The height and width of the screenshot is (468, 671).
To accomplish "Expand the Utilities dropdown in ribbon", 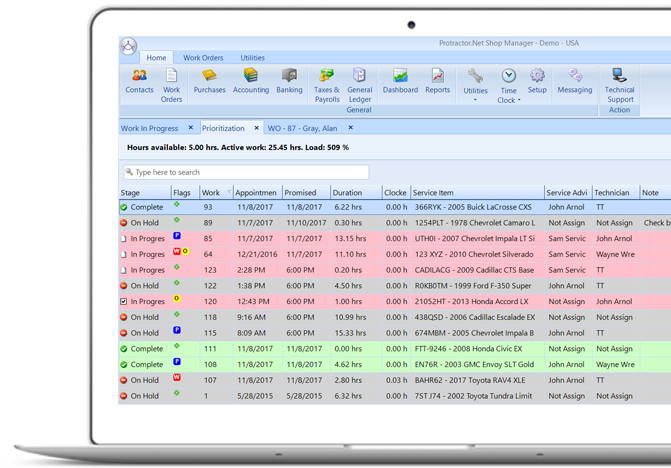I will tap(475, 100).
